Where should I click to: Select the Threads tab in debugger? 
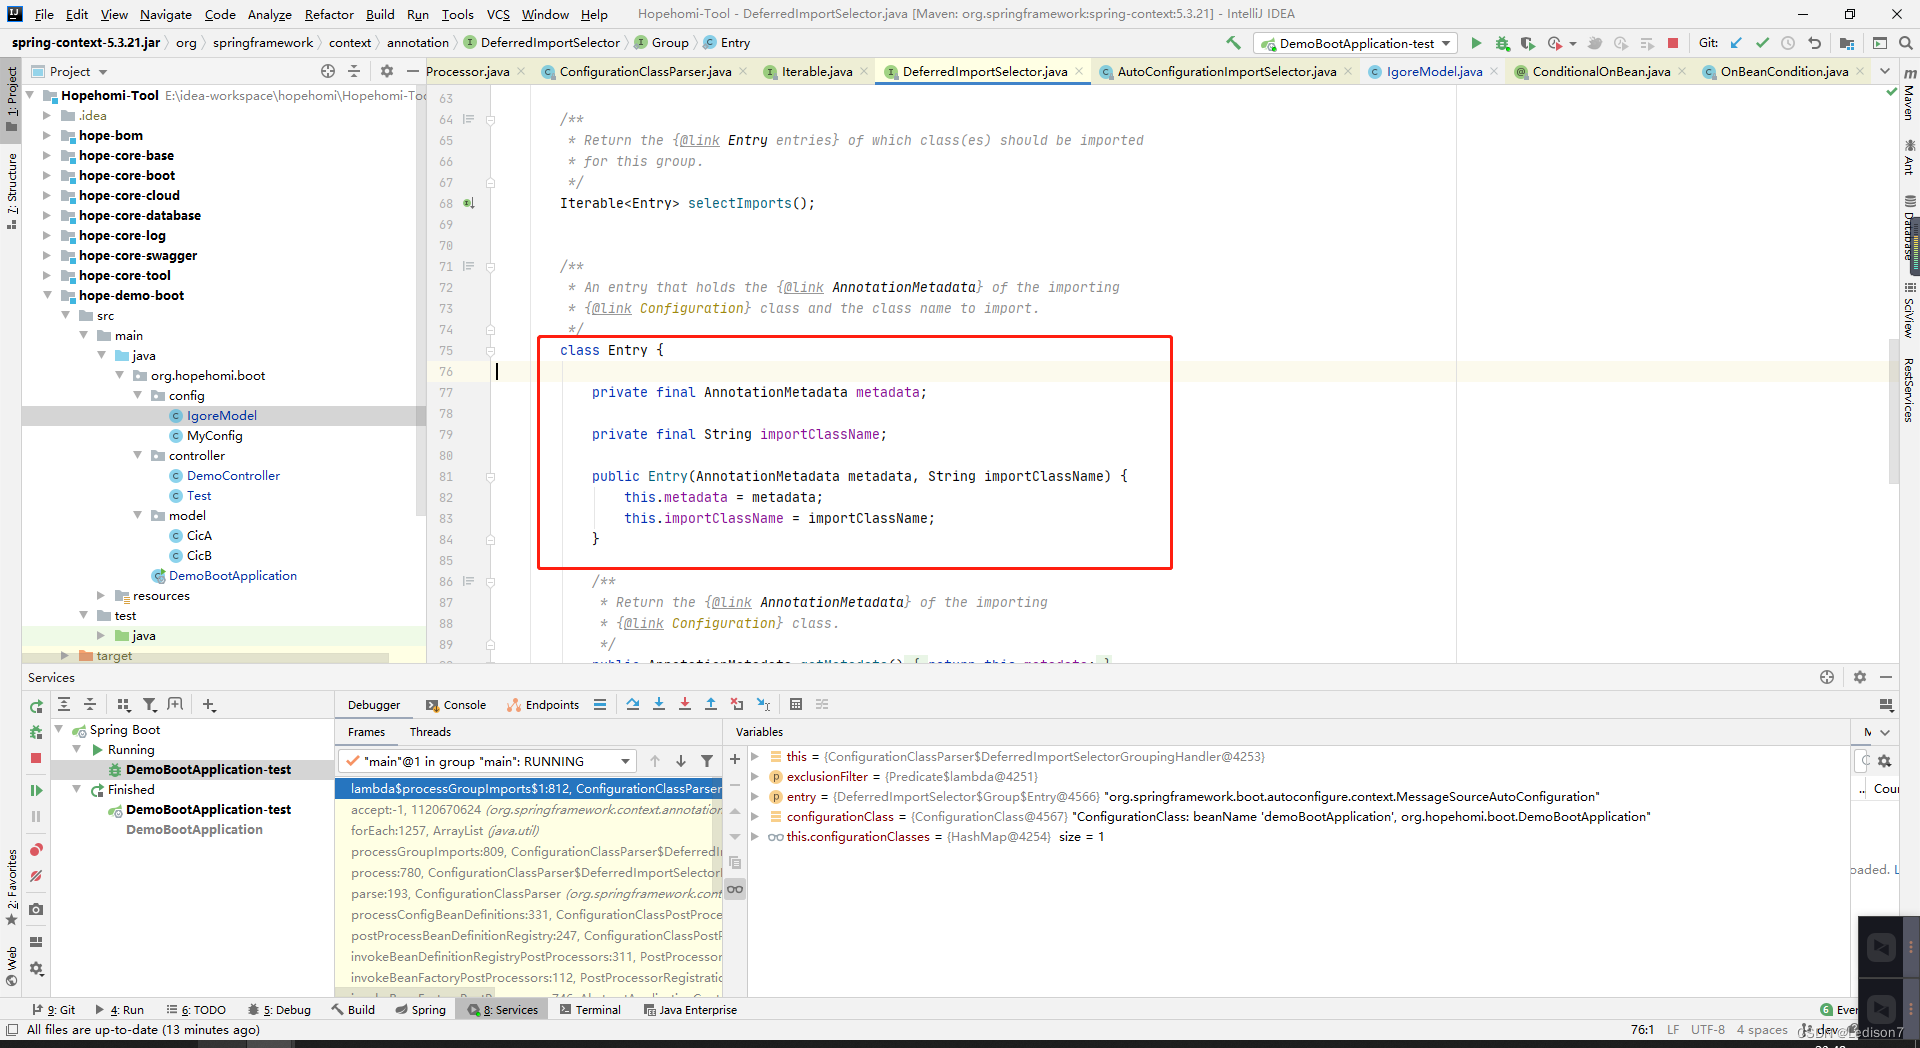tap(430, 732)
